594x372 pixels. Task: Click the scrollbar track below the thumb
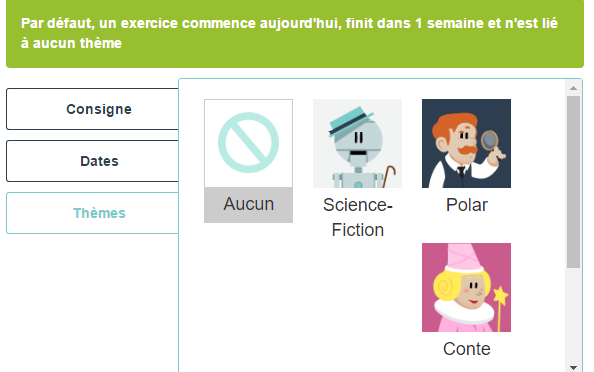click(574, 315)
